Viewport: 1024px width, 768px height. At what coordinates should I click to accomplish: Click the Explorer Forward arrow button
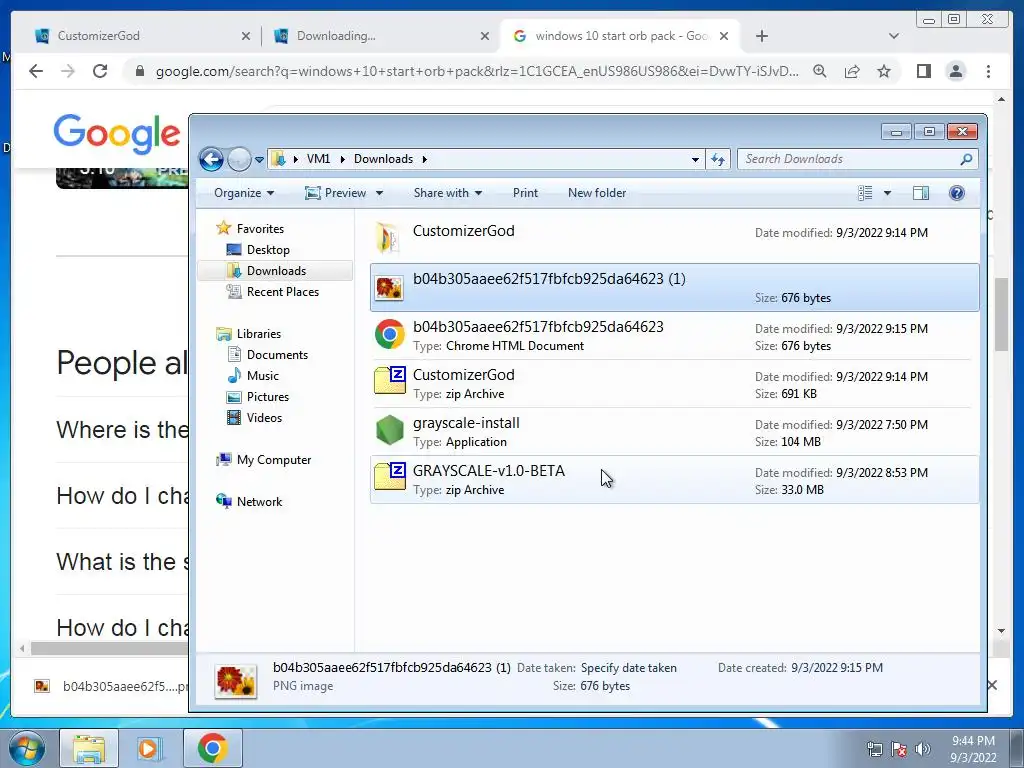(239, 159)
